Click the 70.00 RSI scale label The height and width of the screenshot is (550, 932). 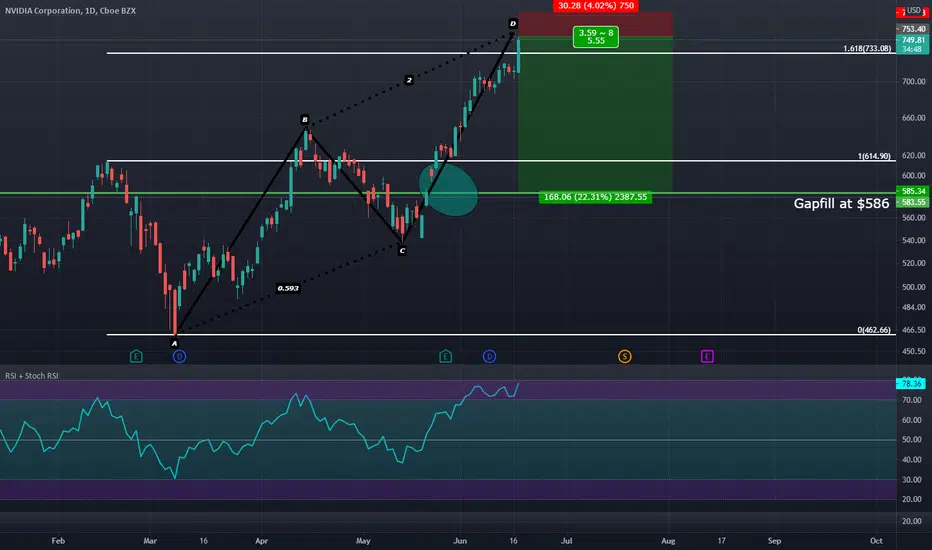pos(911,400)
